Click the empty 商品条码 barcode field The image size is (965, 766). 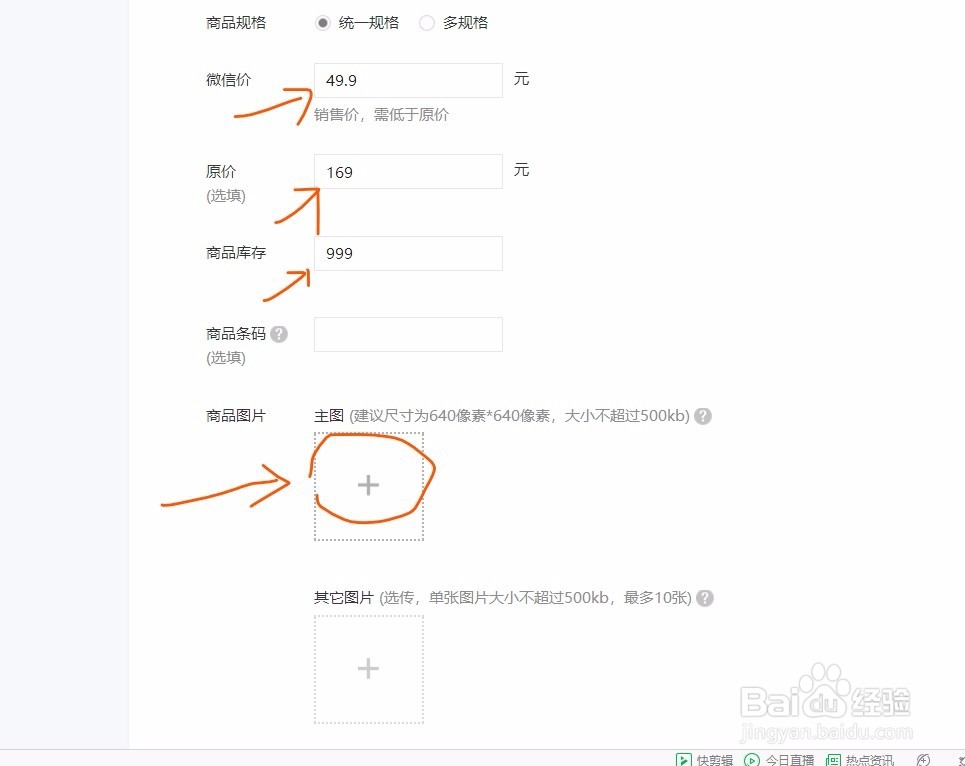408,334
